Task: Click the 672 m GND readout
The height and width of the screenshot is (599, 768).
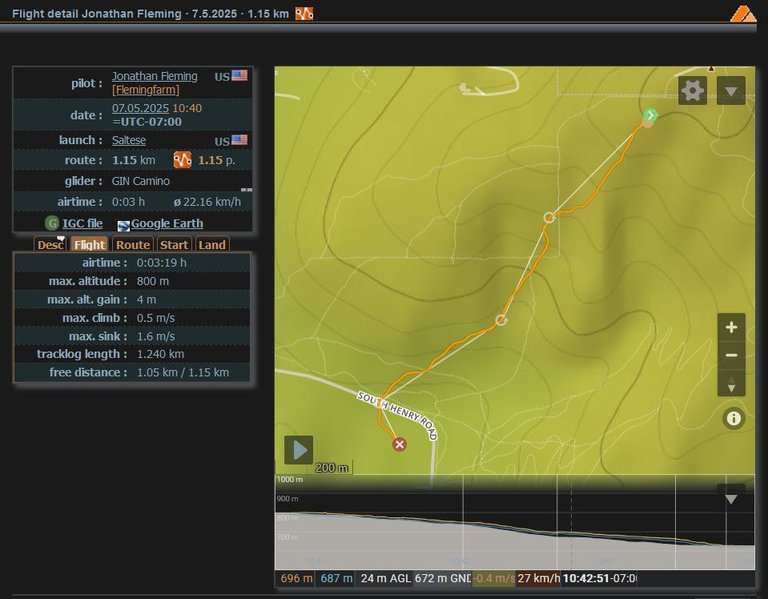Action: 443,578
